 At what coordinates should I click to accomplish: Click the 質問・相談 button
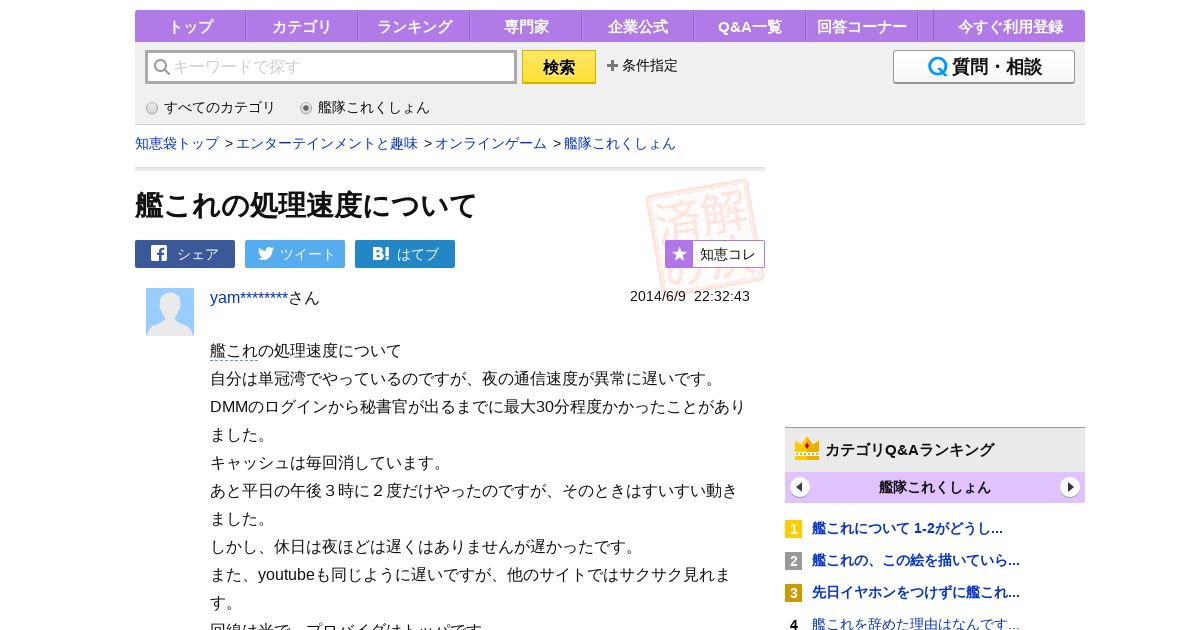click(x=984, y=67)
